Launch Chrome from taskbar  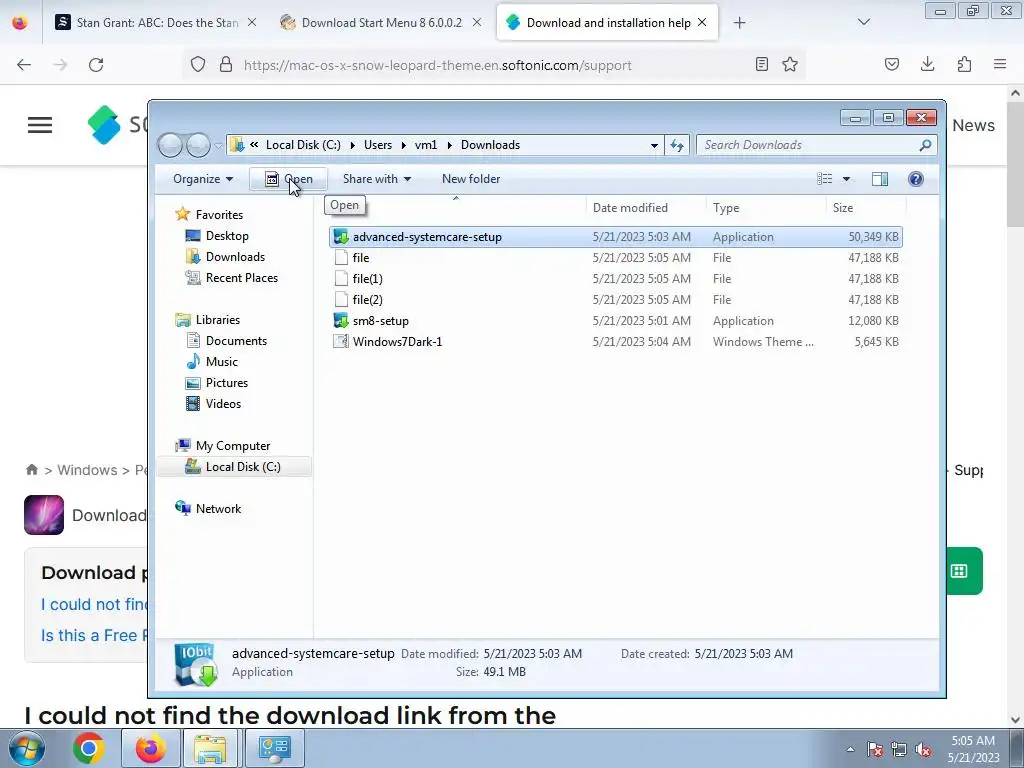point(89,748)
